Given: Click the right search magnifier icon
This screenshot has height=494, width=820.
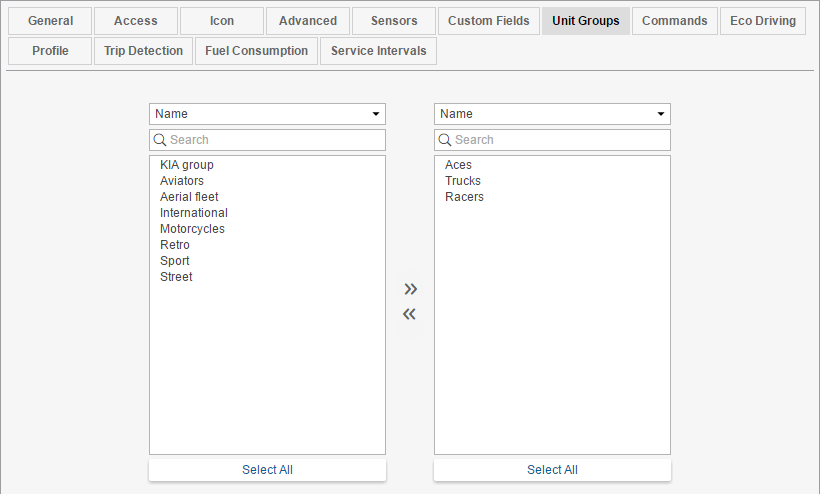Looking at the screenshot, I should 445,140.
